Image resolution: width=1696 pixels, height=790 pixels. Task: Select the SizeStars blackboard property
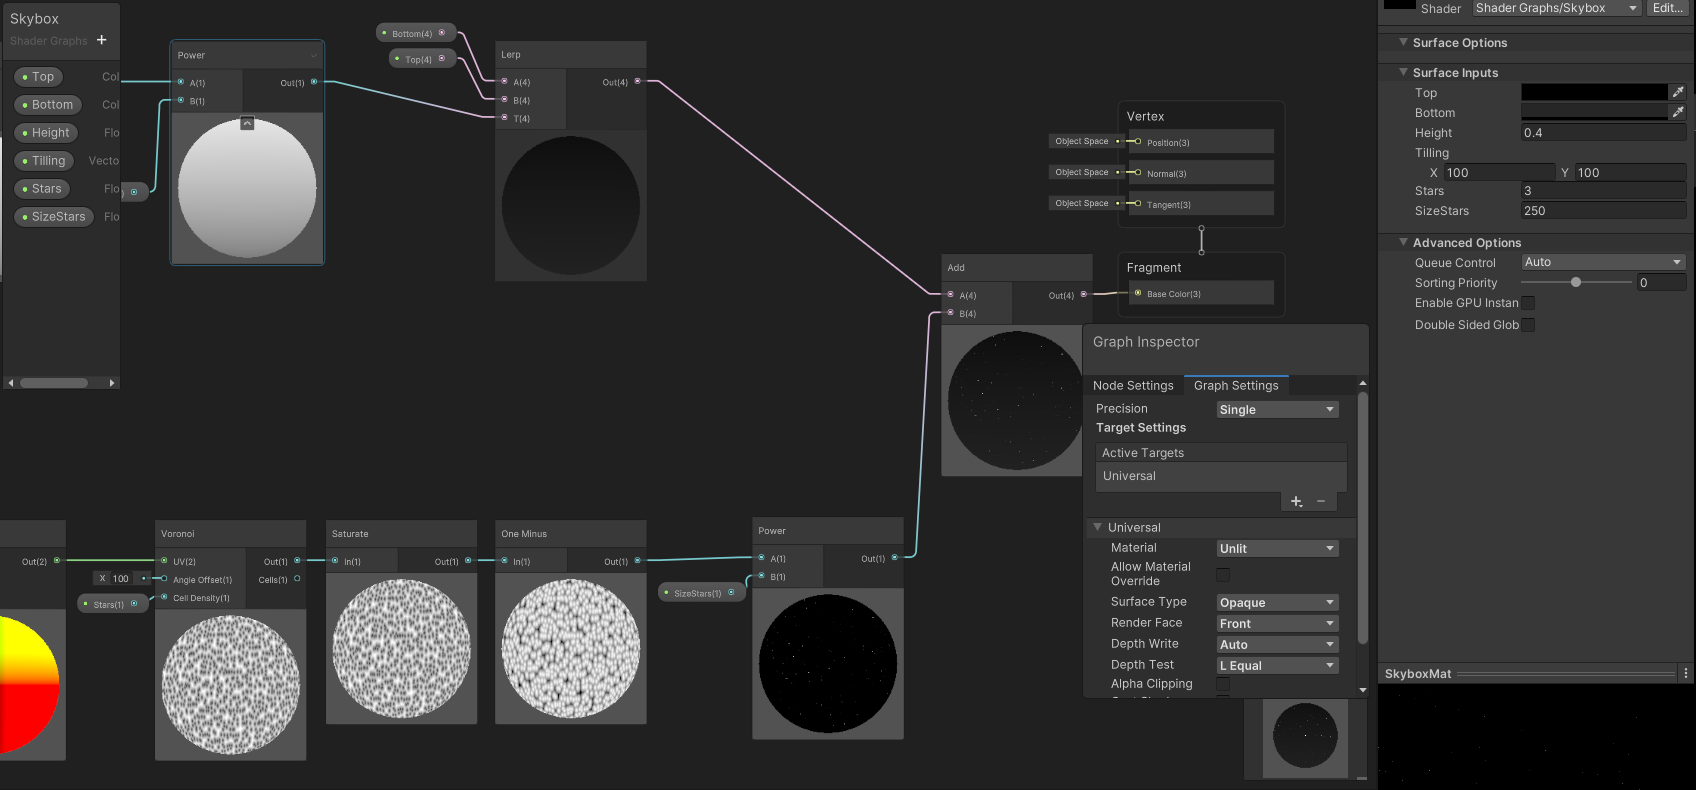[x=53, y=217]
